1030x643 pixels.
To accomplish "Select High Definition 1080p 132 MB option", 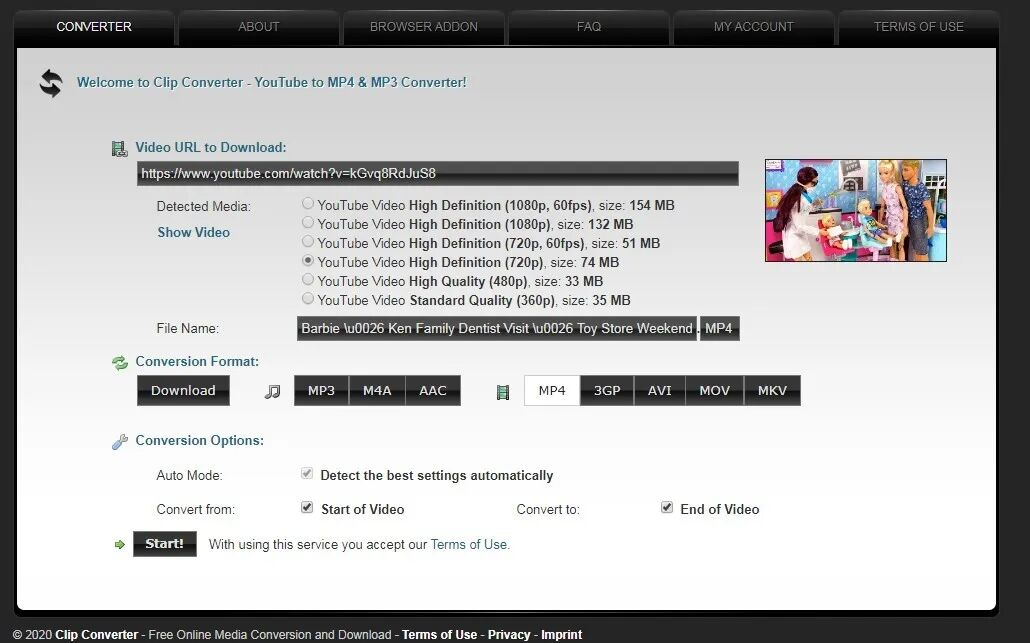I will pyautogui.click(x=307, y=223).
